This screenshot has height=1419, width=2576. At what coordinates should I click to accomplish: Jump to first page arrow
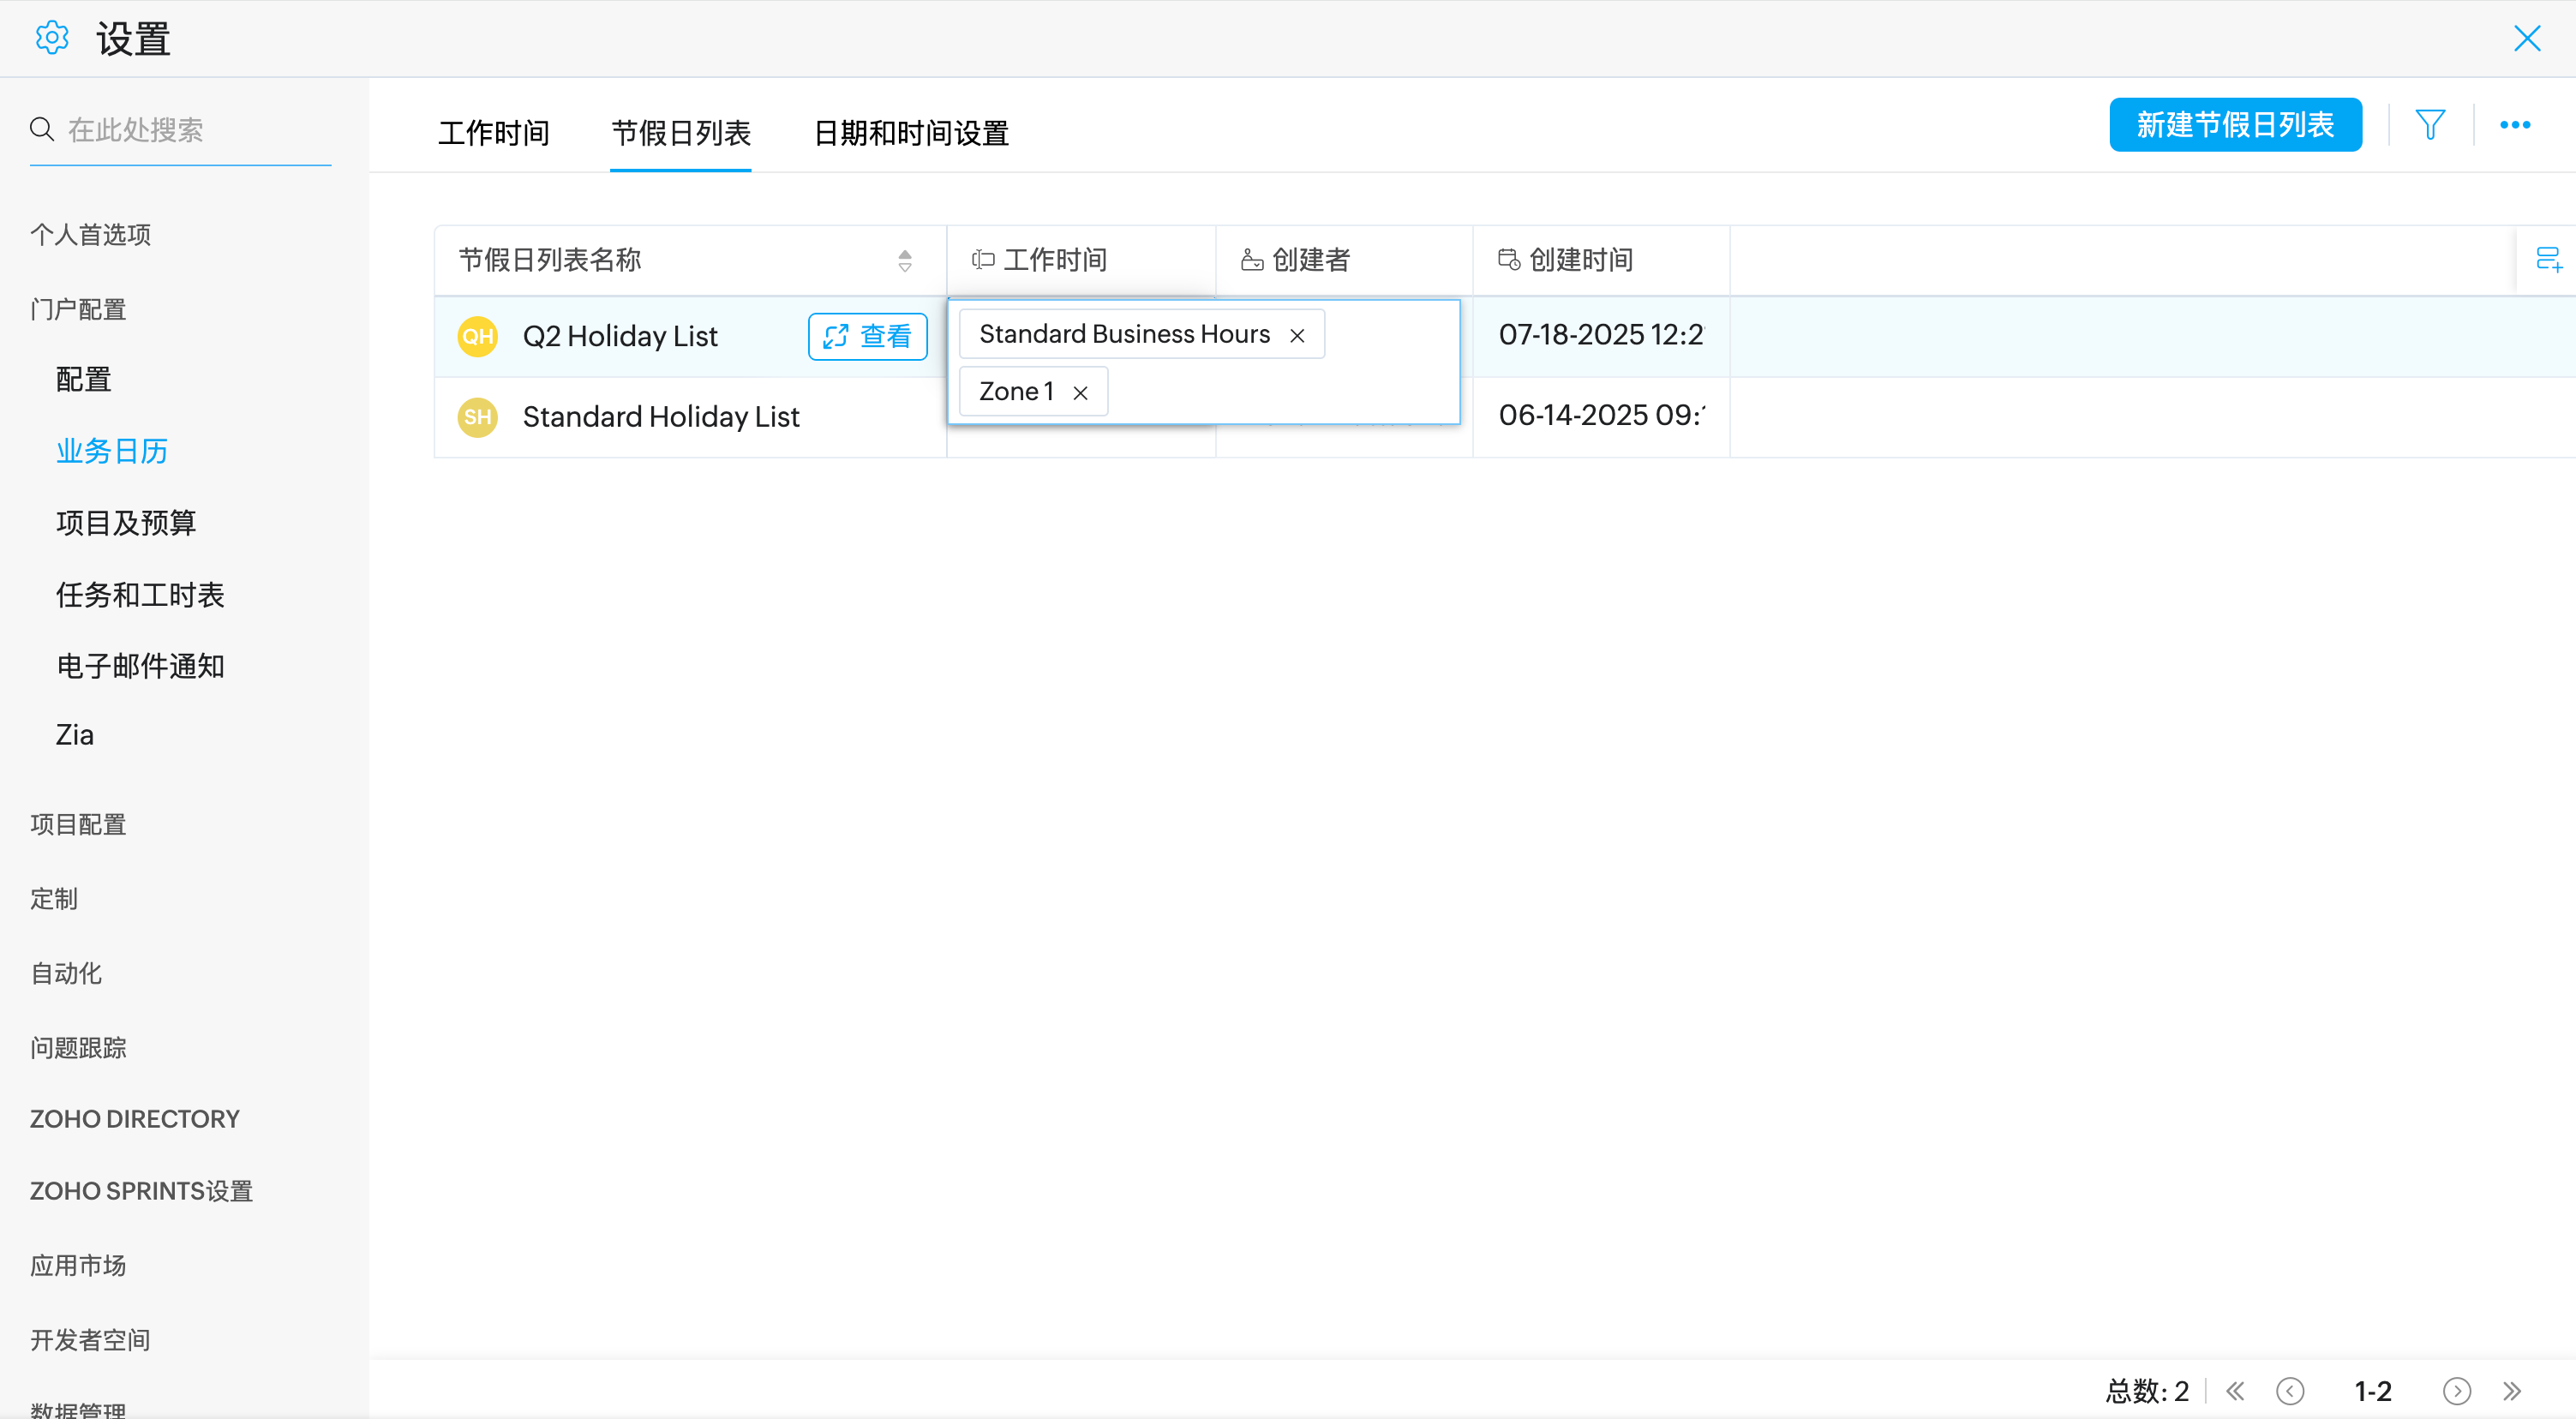pos(2235,1391)
